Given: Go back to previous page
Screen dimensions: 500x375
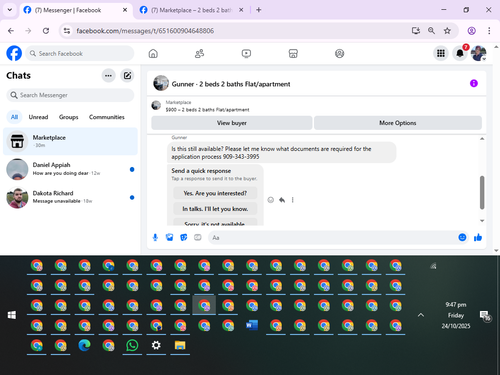Looking at the screenshot, I should tap(11, 31).
